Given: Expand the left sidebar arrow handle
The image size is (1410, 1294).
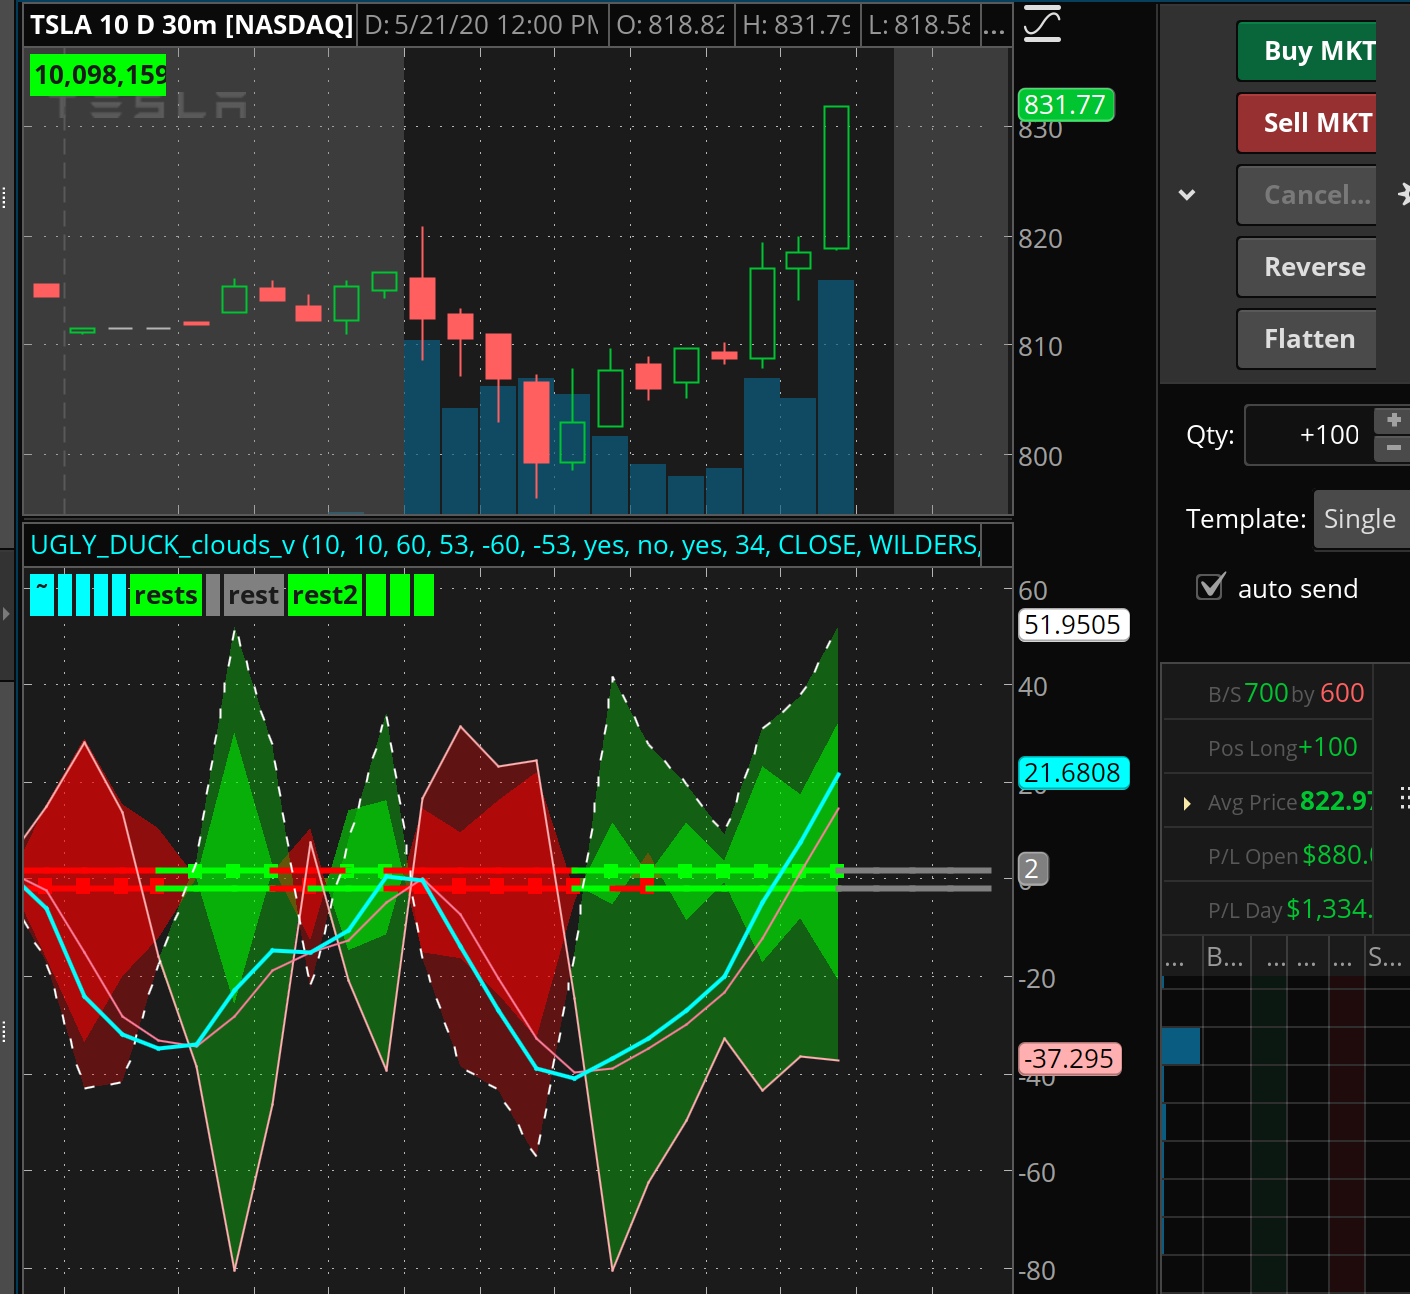Looking at the screenshot, I should (6, 613).
